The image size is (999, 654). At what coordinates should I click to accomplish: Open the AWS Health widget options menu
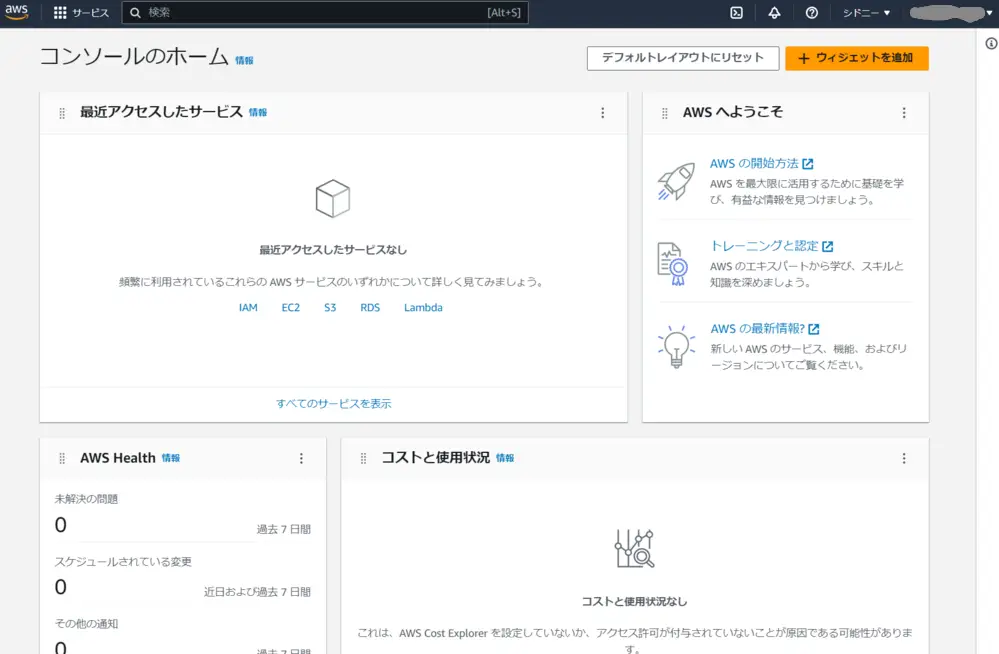301,458
